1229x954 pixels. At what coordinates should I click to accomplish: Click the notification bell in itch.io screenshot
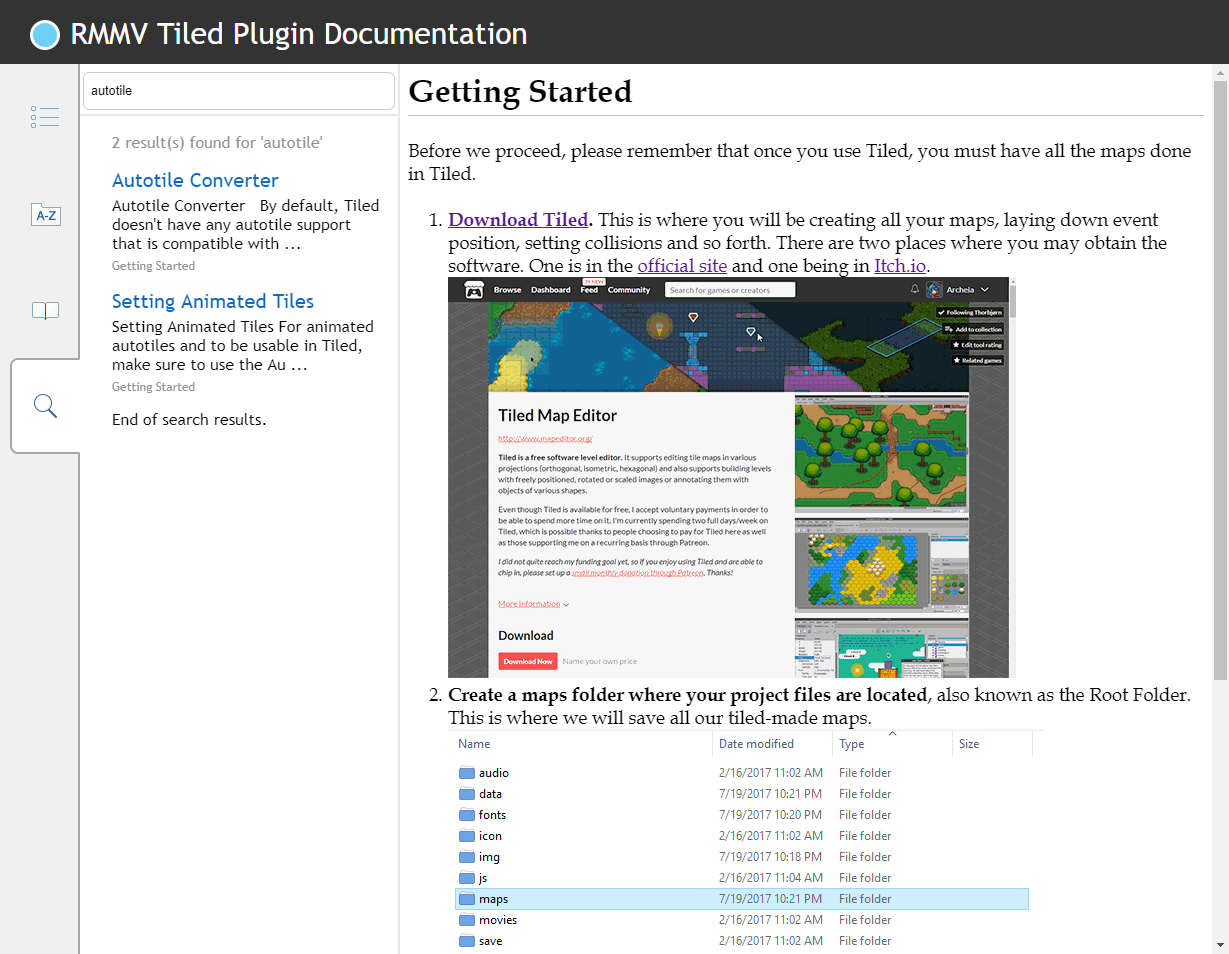[914, 290]
